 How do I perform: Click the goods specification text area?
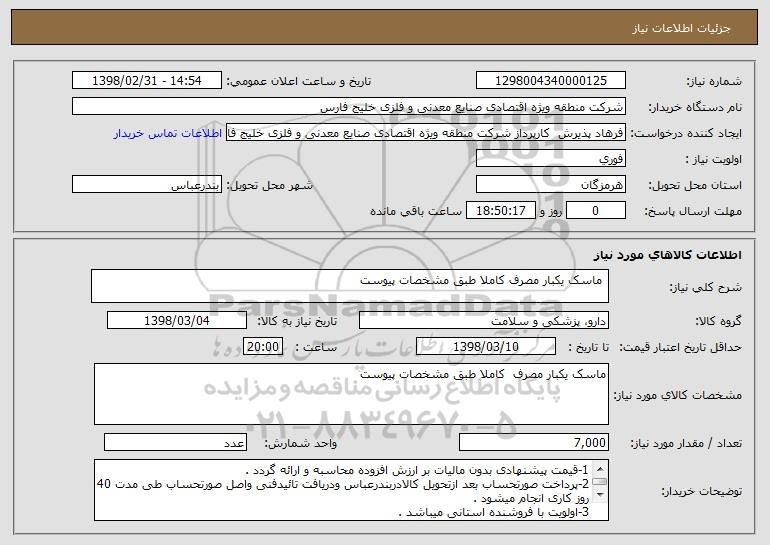coord(351,394)
